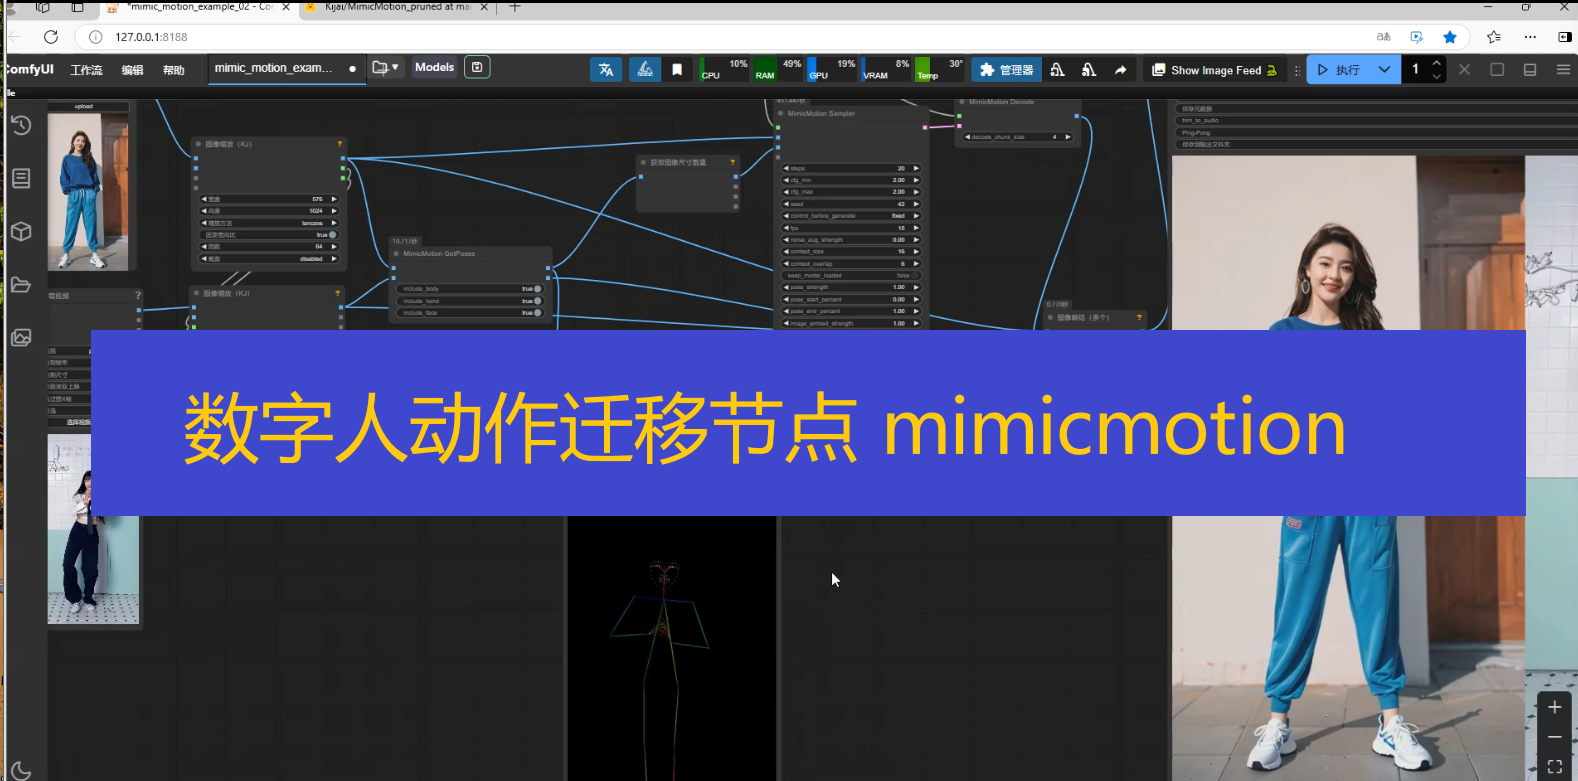Open the workflows folder sidebar icon

click(21, 285)
